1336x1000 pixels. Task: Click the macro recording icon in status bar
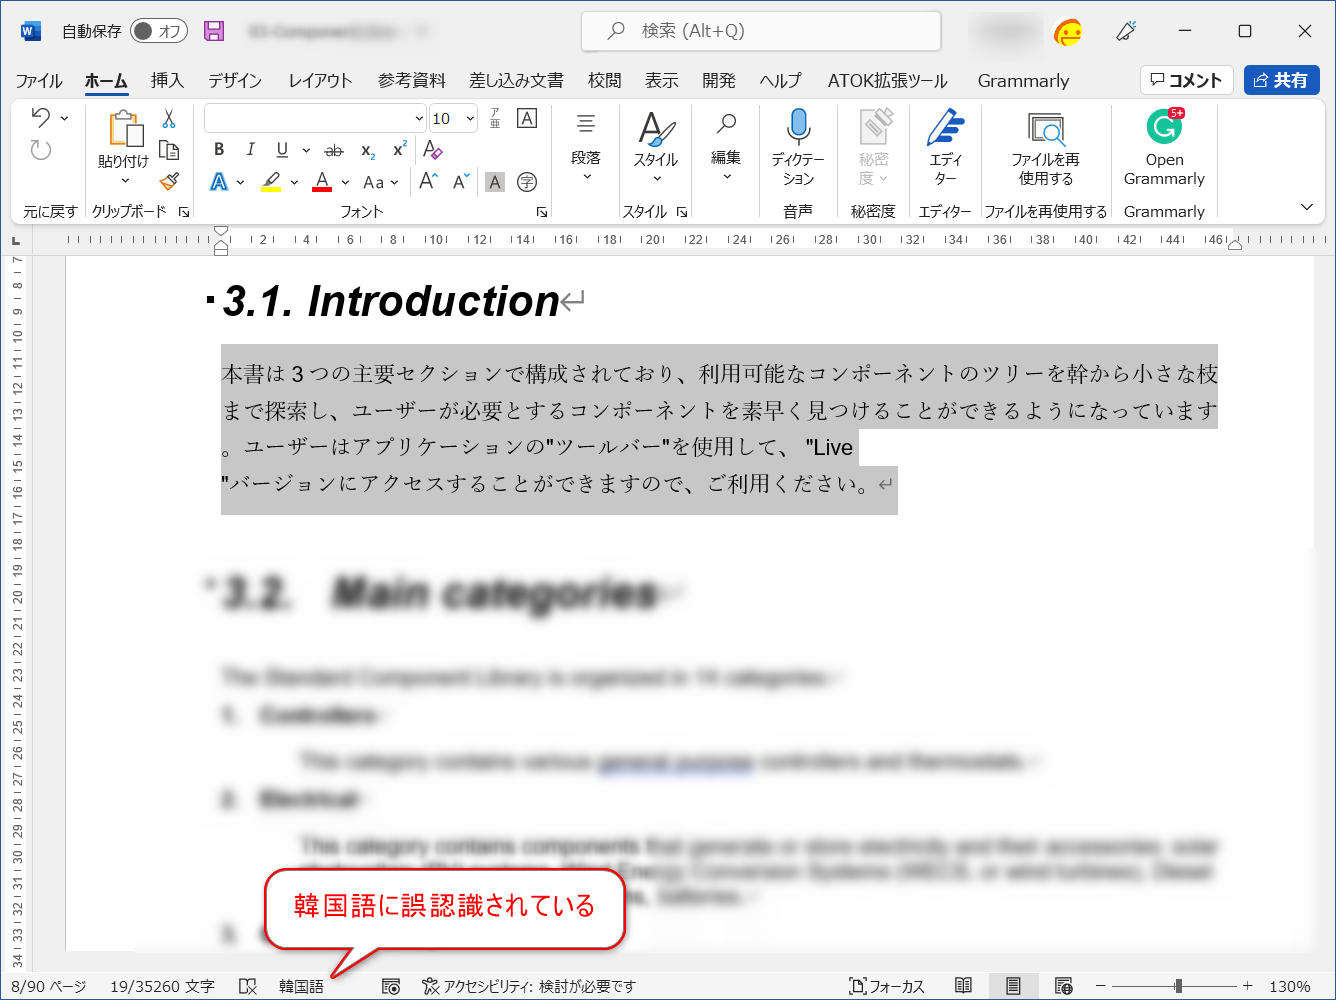(391, 987)
